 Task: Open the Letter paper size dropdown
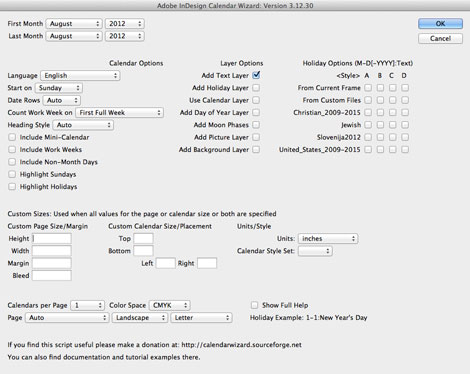[201, 318]
